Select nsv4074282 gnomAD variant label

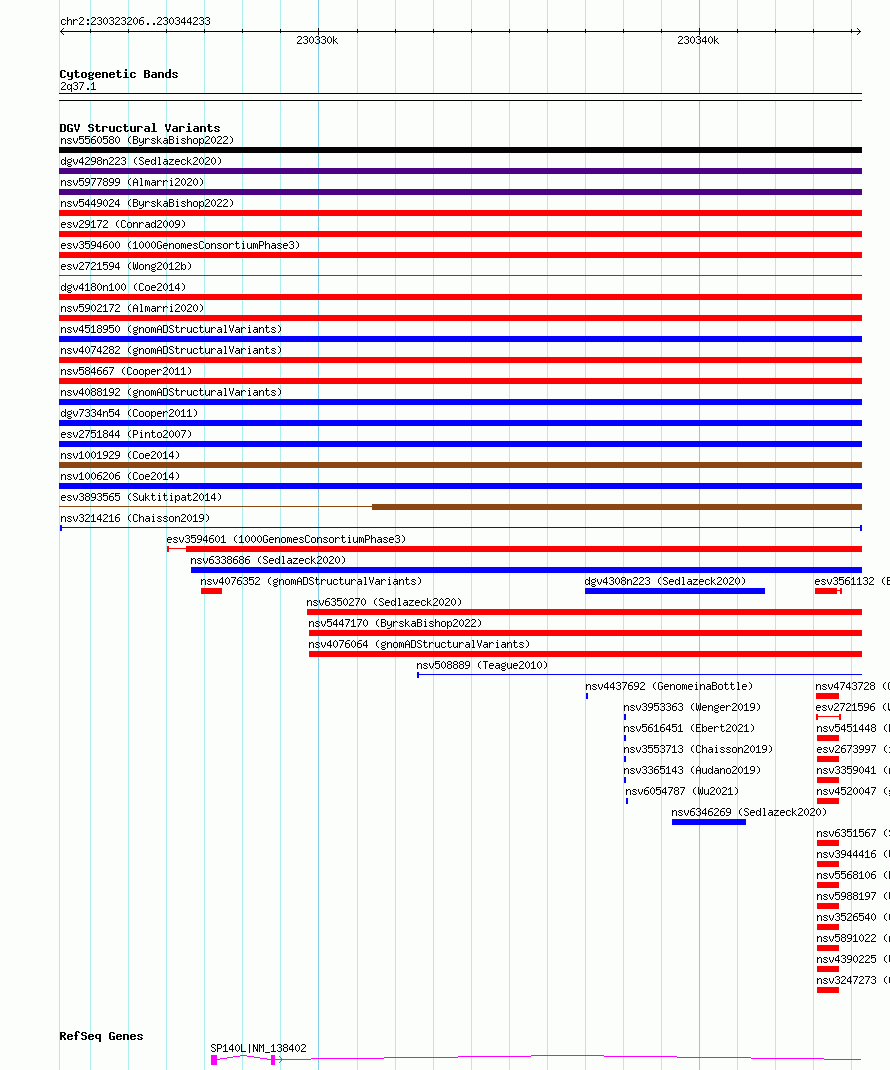[171, 350]
